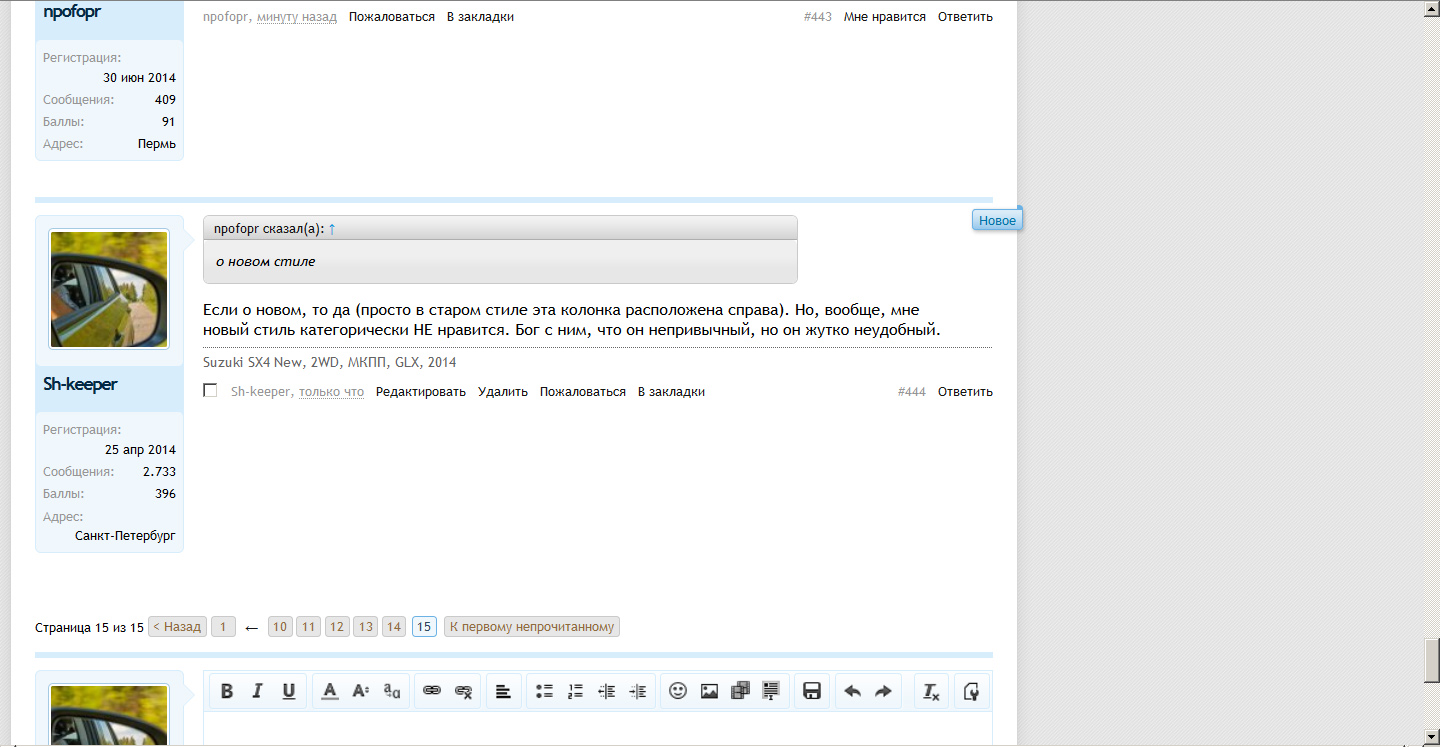The image size is (1440, 747).
Task: Toggle bold formatting in the editor
Action: click(x=227, y=691)
